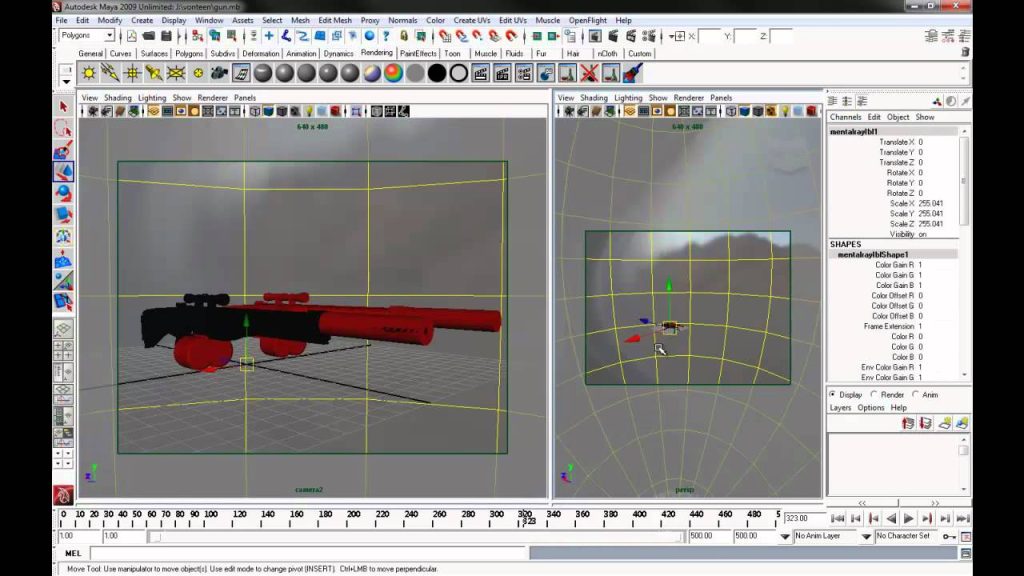The width and height of the screenshot is (1024, 576).
Task: Click the Maya logo at toolbox bottom
Action: click(x=63, y=495)
